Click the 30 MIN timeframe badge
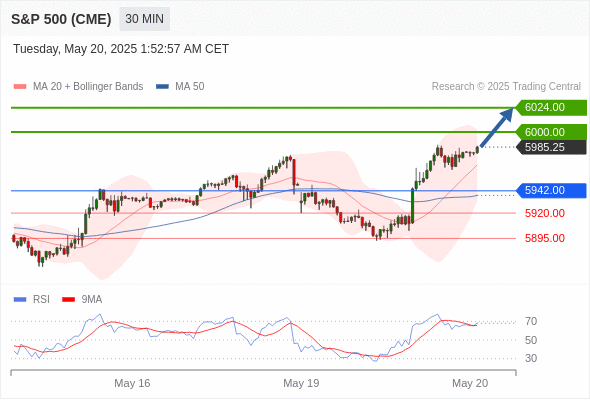 [144, 19]
